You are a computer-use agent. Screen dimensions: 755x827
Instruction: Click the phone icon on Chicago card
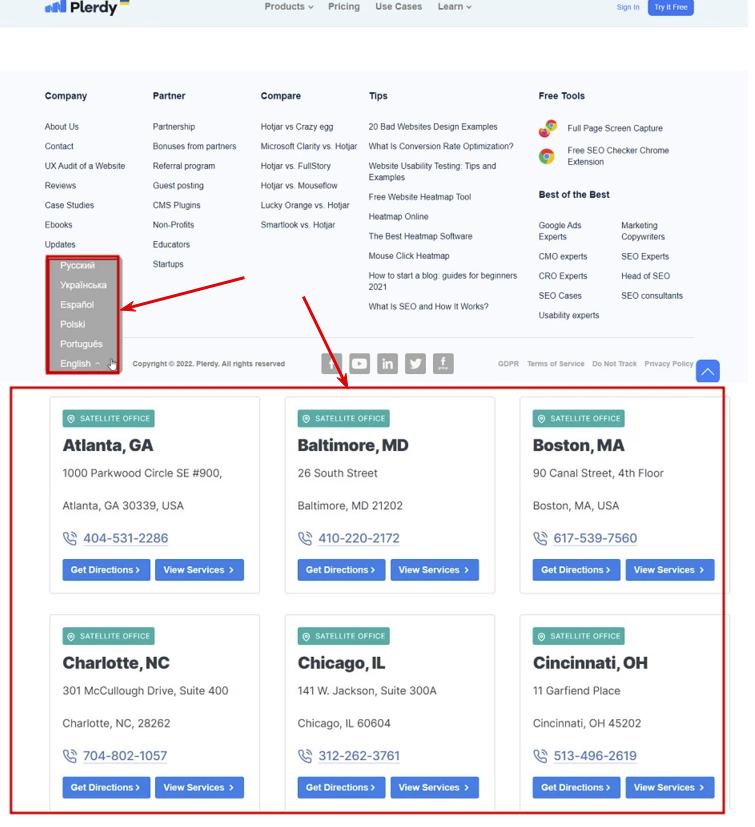pos(305,756)
